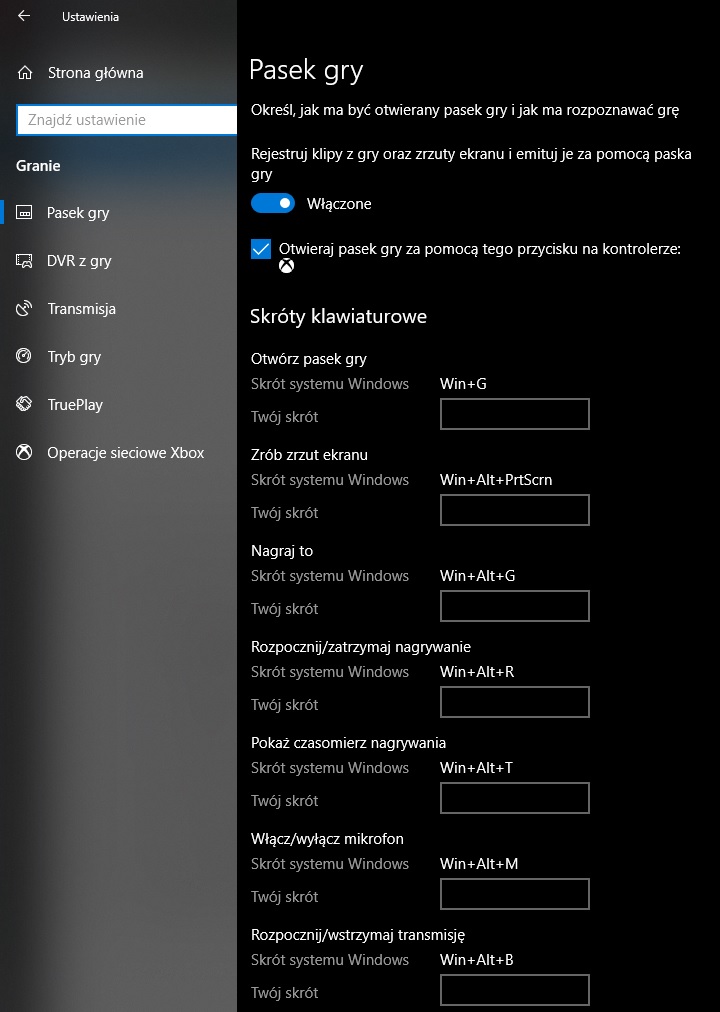Image resolution: width=720 pixels, height=1012 pixels.
Task: Open Operacje sieciowe Xbox page
Action: (125, 453)
